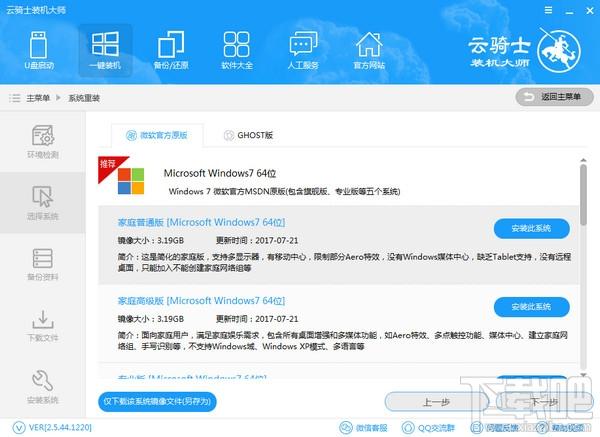Select the 下载文件 step in the sidebar

click(x=42, y=326)
